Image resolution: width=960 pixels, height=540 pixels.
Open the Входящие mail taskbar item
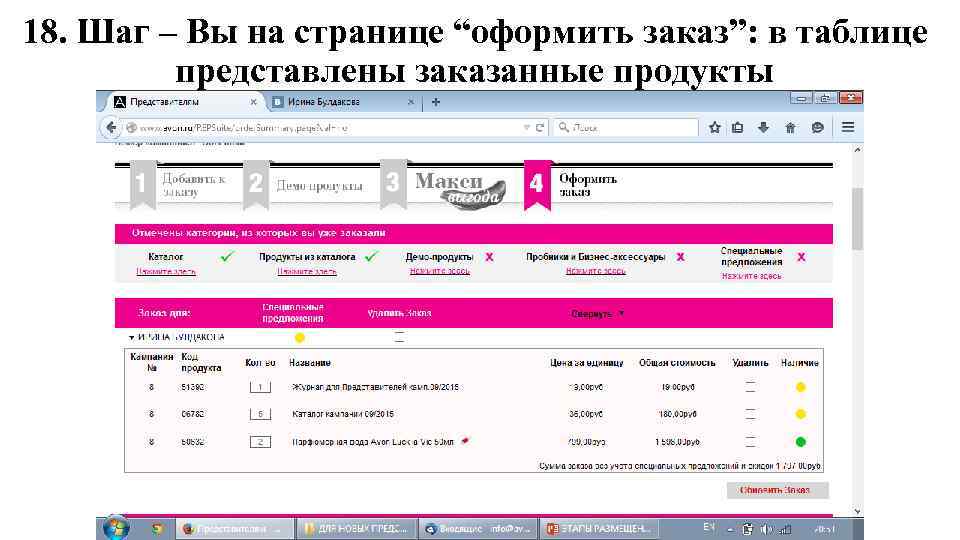[478, 528]
